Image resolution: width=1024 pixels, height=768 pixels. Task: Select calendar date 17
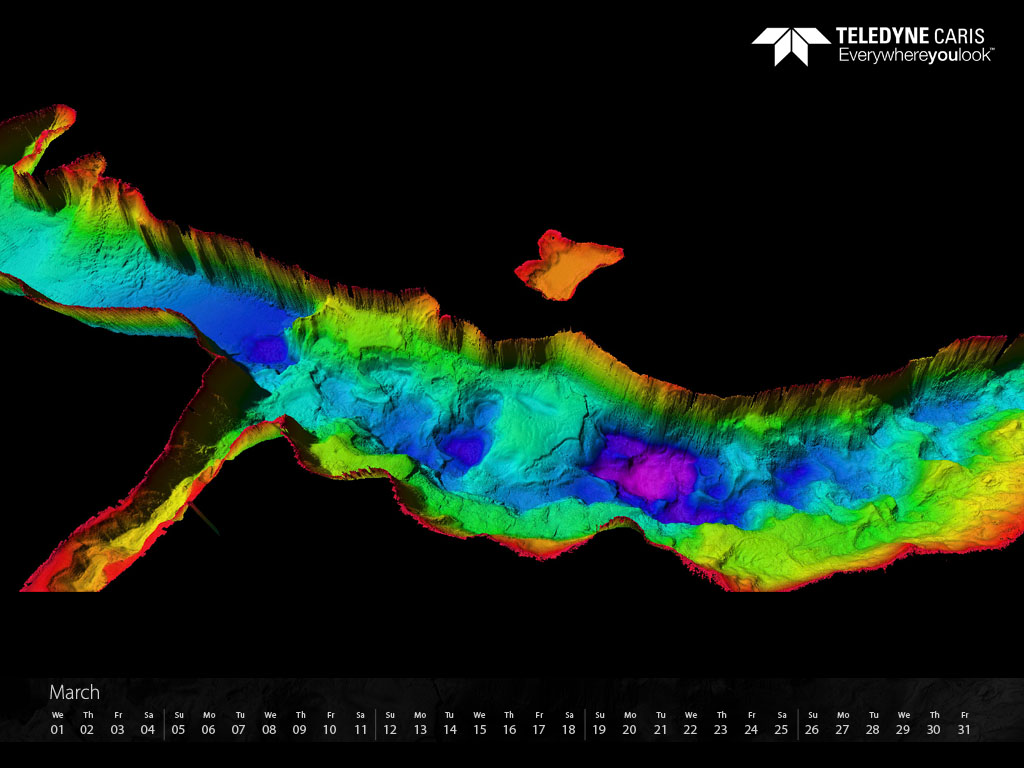539,729
